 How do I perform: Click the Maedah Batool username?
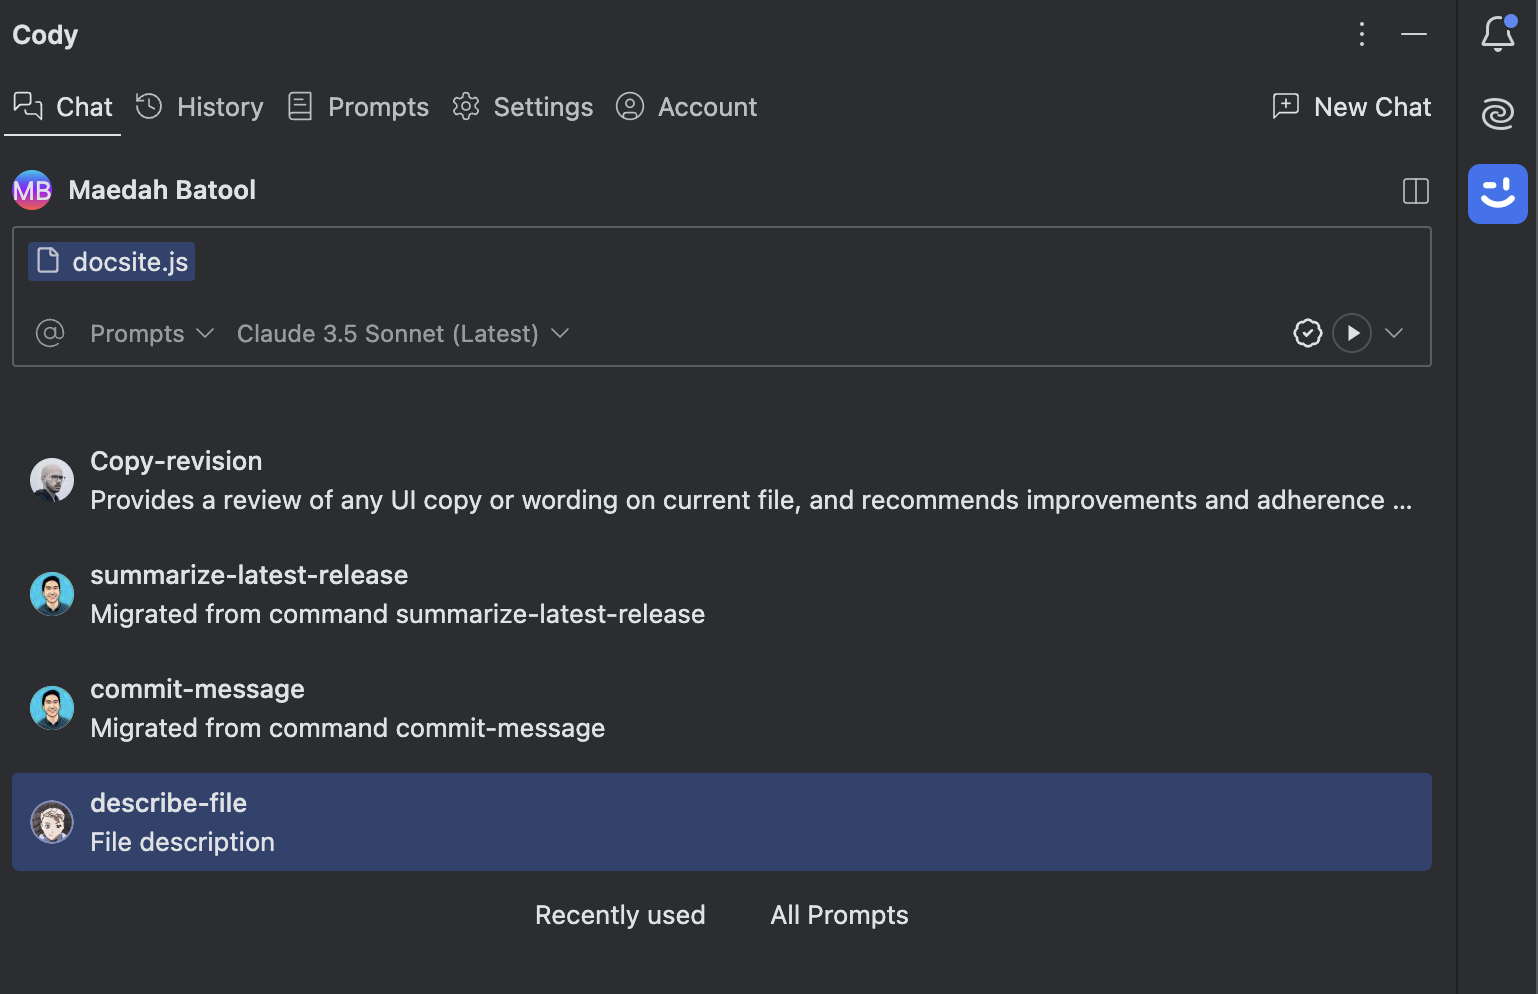pyautogui.click(x=162, y=190)
